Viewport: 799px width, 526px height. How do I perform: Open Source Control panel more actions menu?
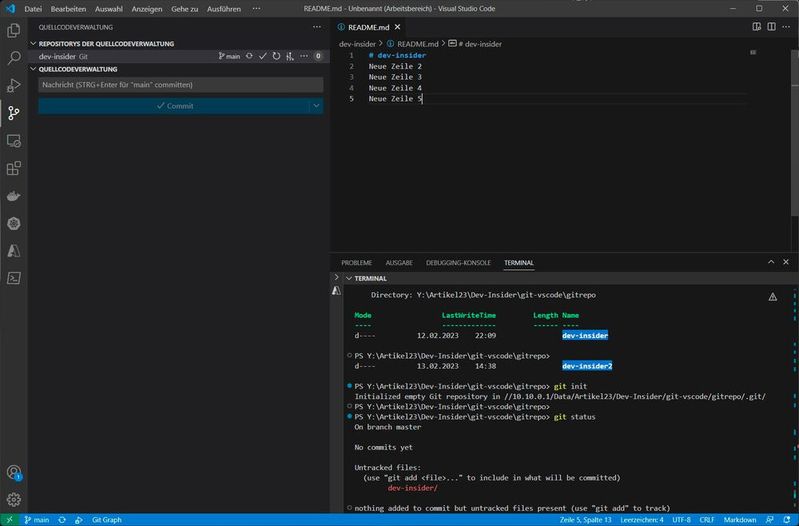[317, 27]
